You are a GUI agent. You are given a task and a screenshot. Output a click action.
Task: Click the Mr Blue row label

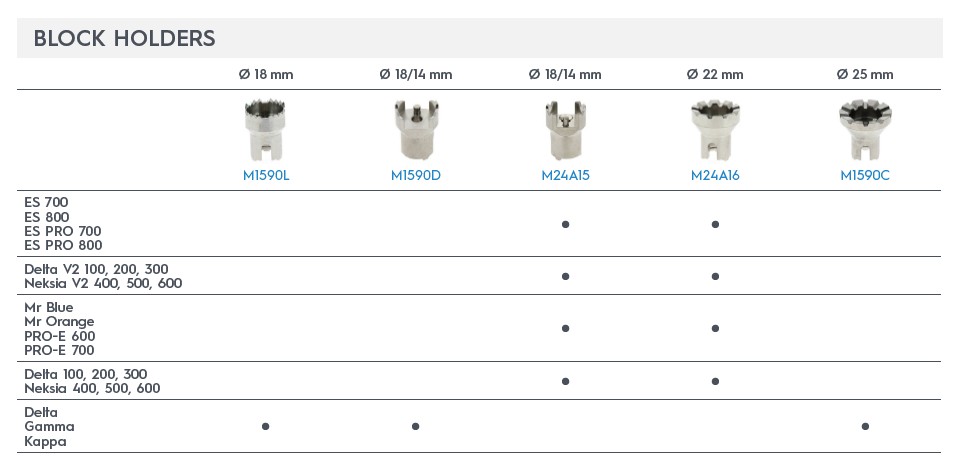click(x=49, y=307)
